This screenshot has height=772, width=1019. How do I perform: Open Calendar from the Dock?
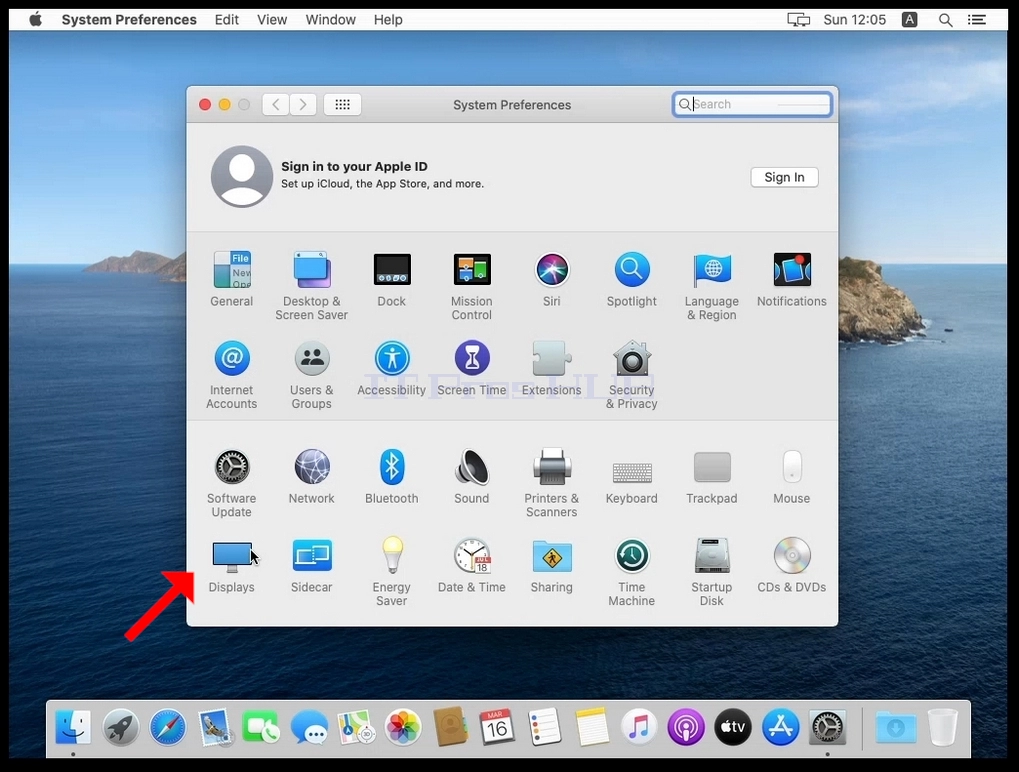(x=497, y=727)
